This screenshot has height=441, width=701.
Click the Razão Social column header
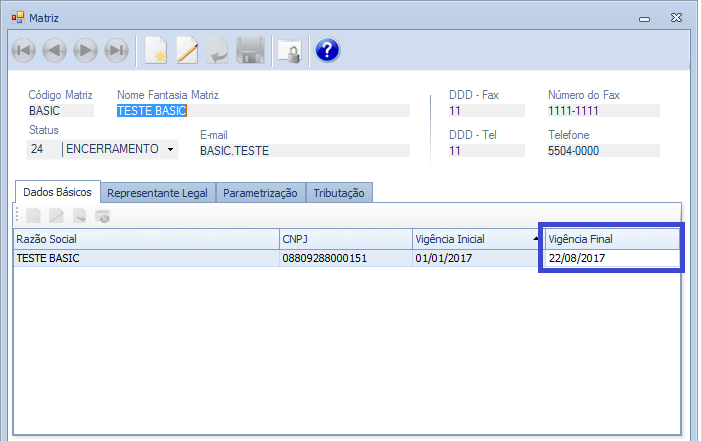(146, 239)
